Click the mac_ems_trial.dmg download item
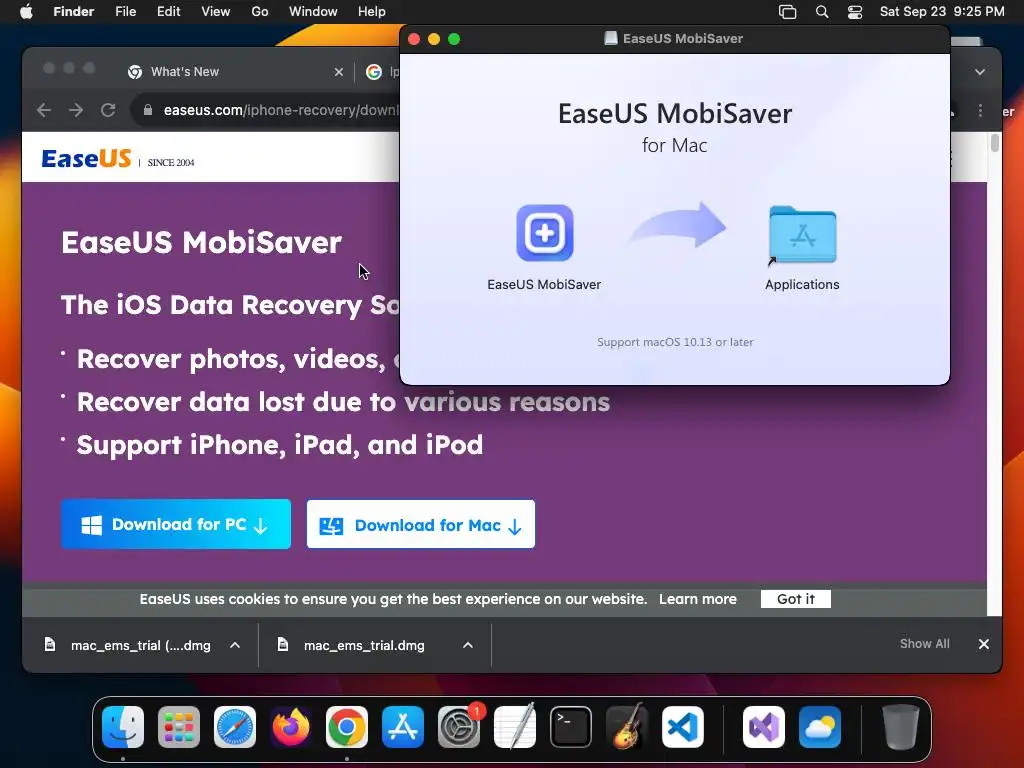Viewport: 1024px width, 768px height. click(x=364, y=645)
